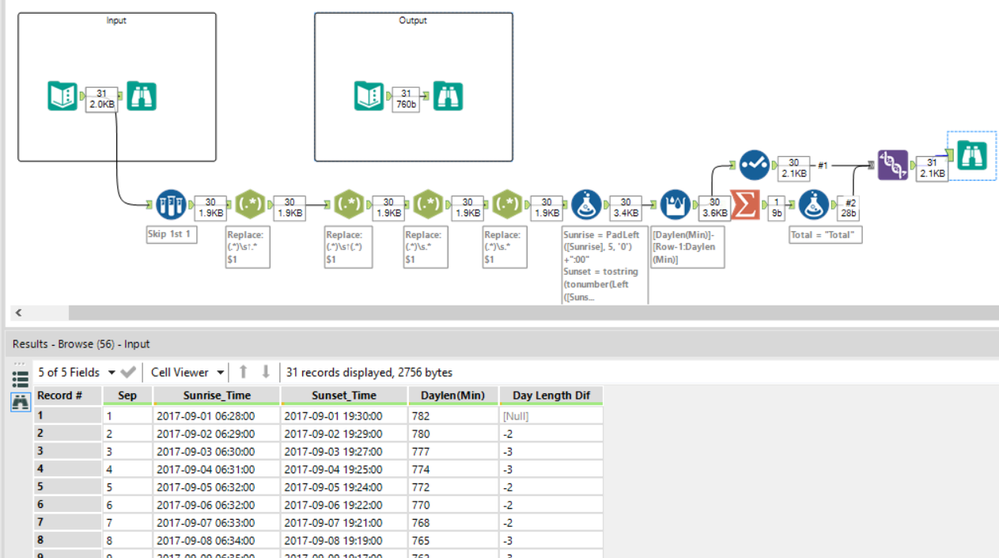Viewport: 999px width, 558px height.
Task: Select the Input Data tool in Output container
Action: pyautogui.click(x=369, y=96)
